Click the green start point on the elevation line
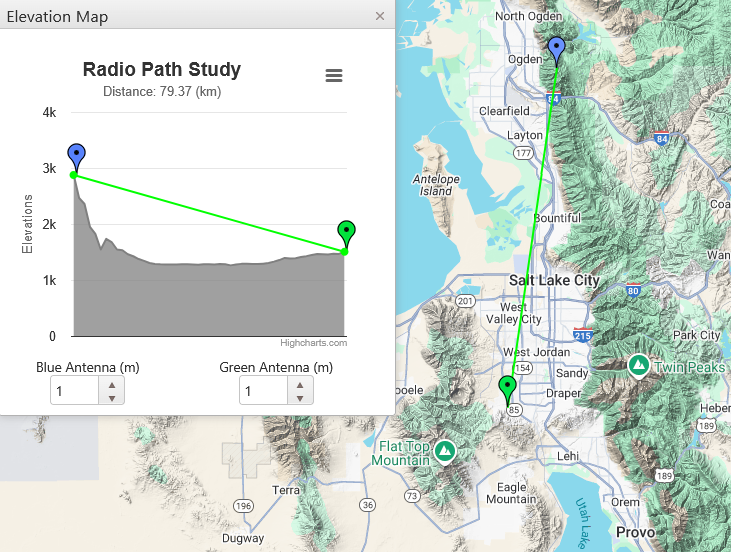This screenshot has height=552, width=731. [74, 175]
